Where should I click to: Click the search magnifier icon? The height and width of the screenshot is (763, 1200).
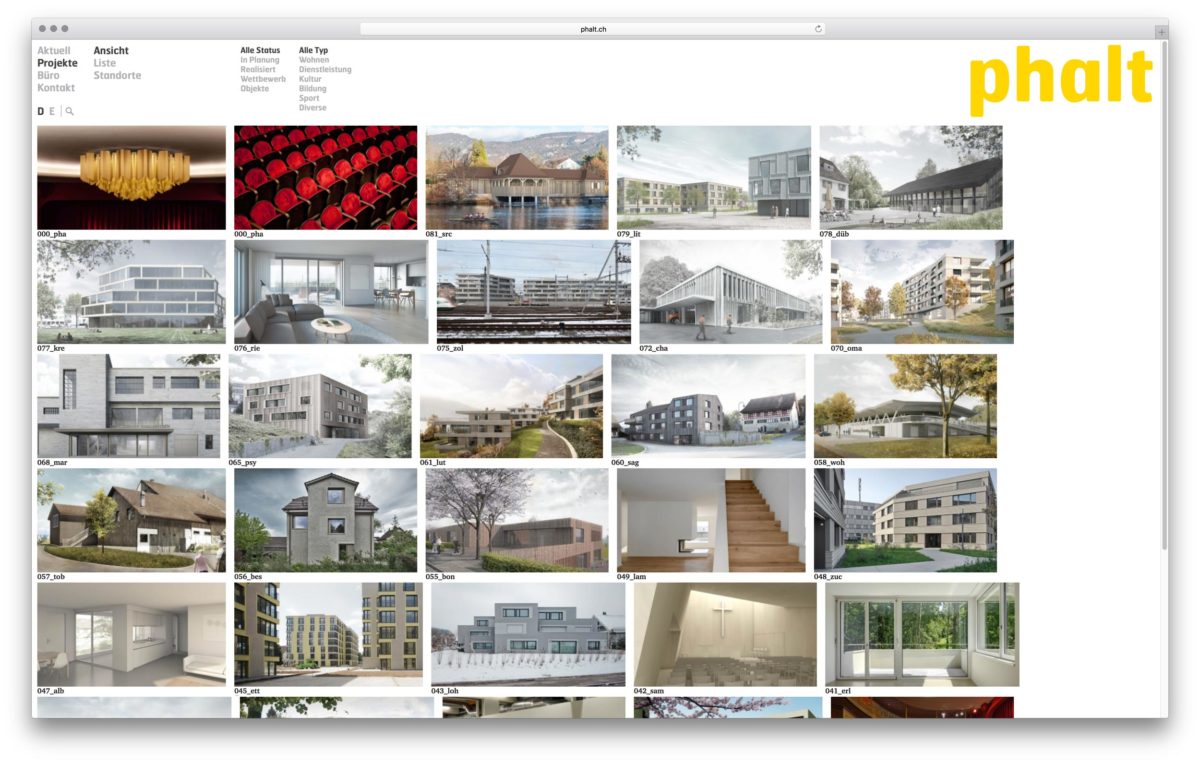pos(70,112)
